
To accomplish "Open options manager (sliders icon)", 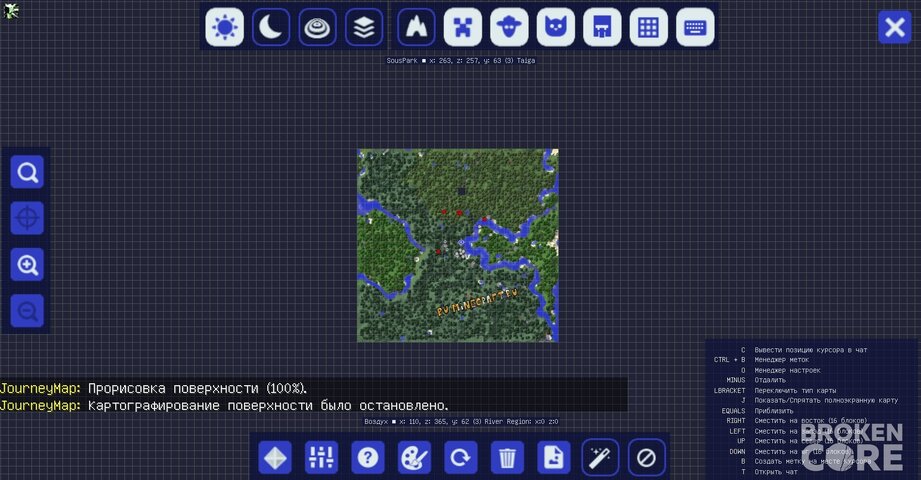I will [321, 457].
